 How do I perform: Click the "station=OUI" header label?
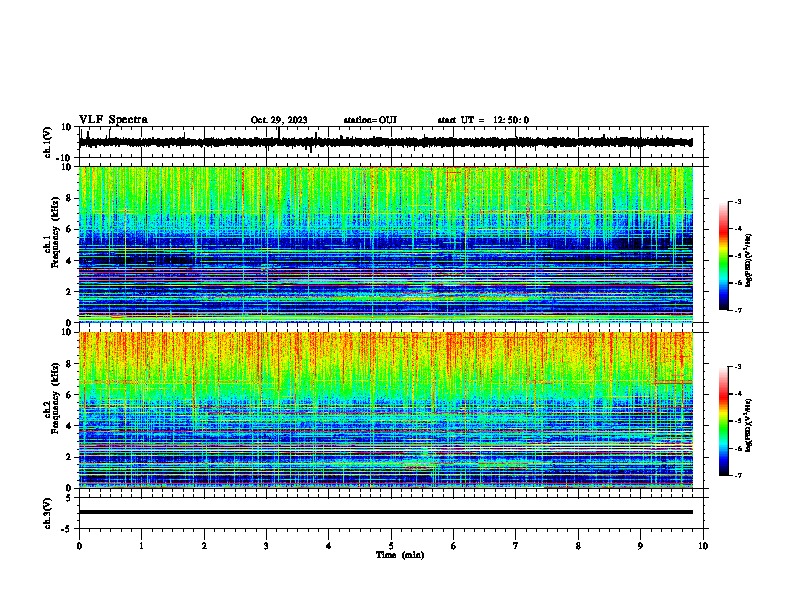pos(370,120)
